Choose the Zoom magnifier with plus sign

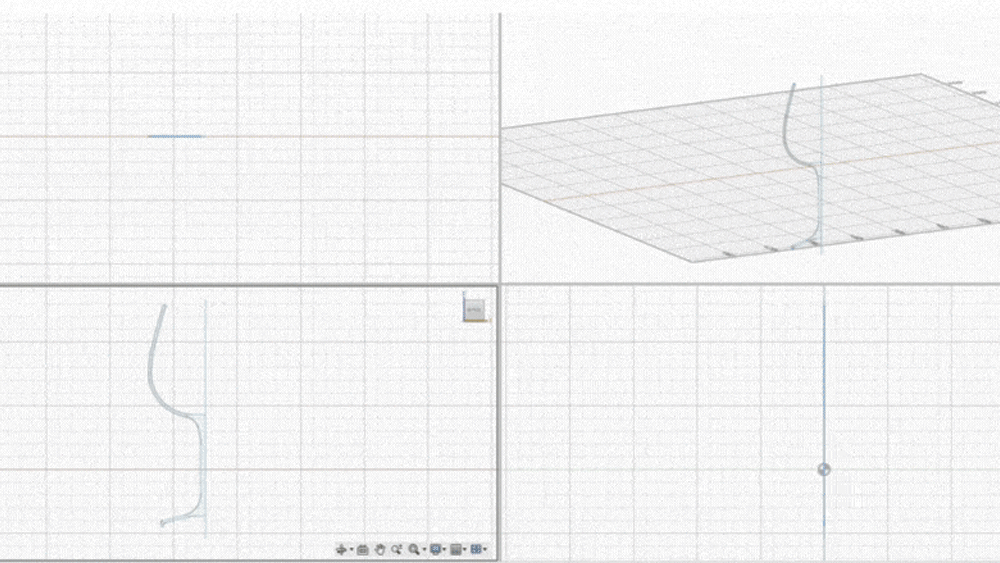click(397, 549)
